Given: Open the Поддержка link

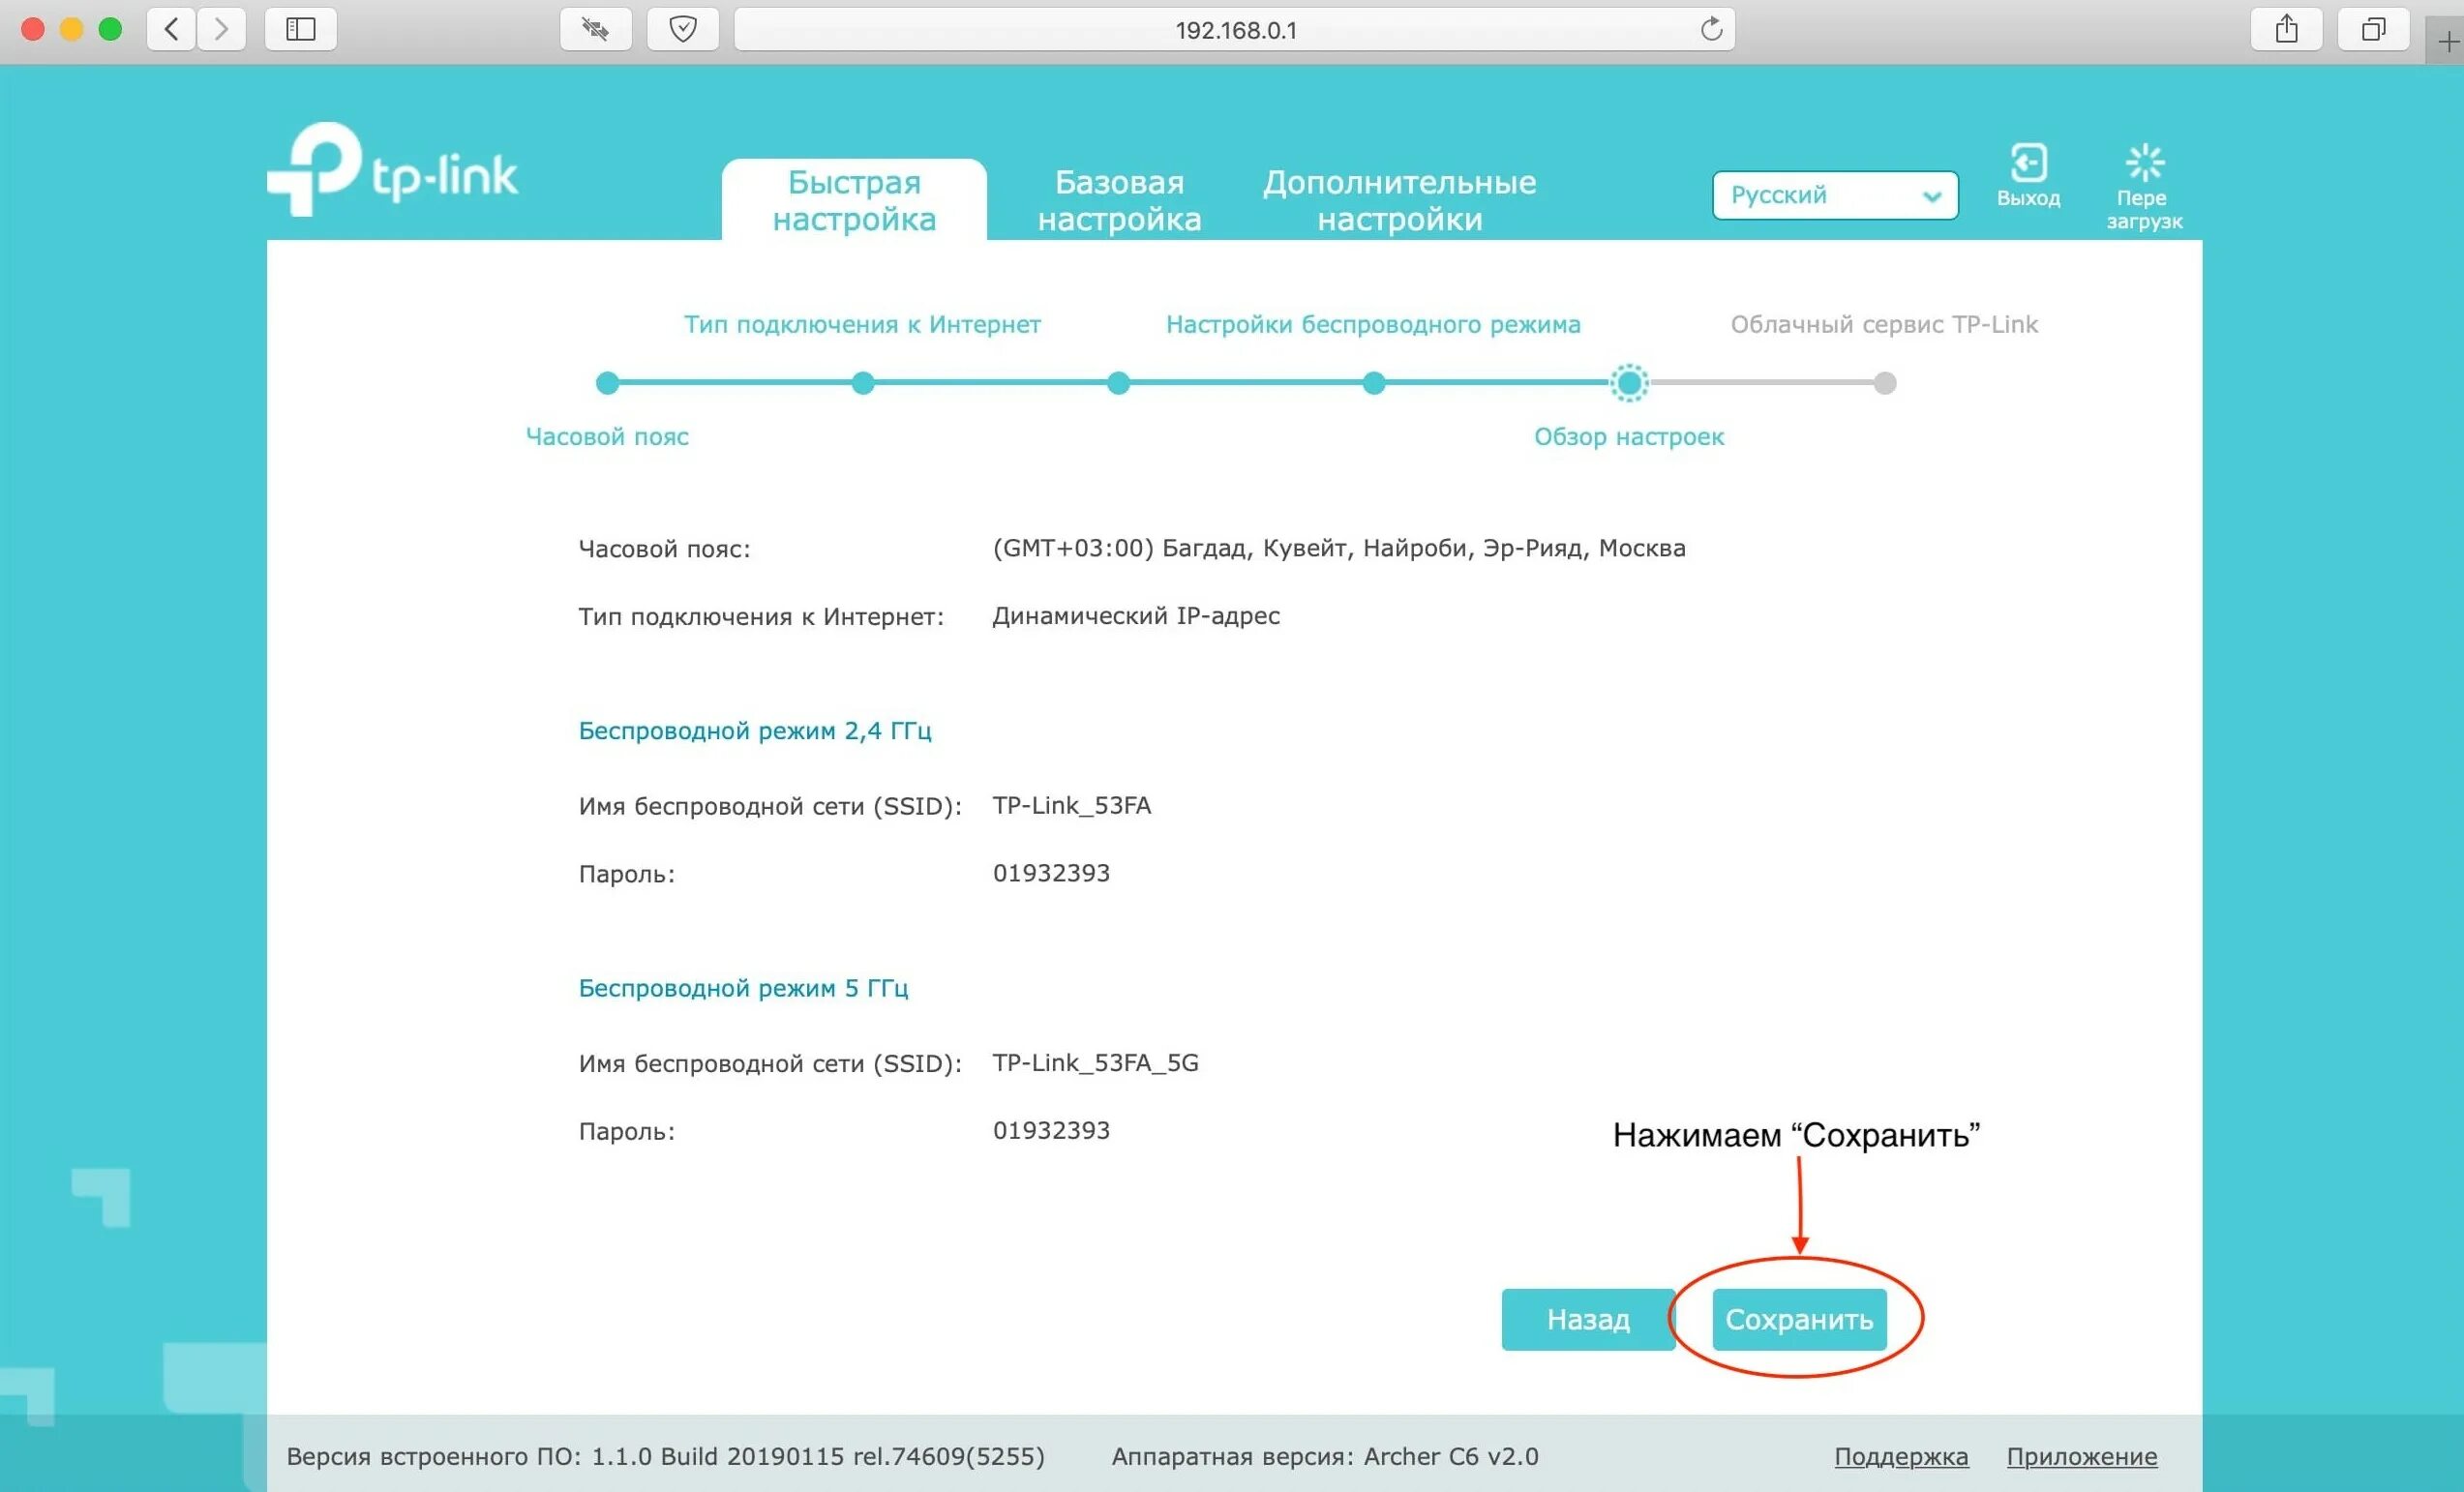Looking at the screenshot, I should [1900, 1456].
